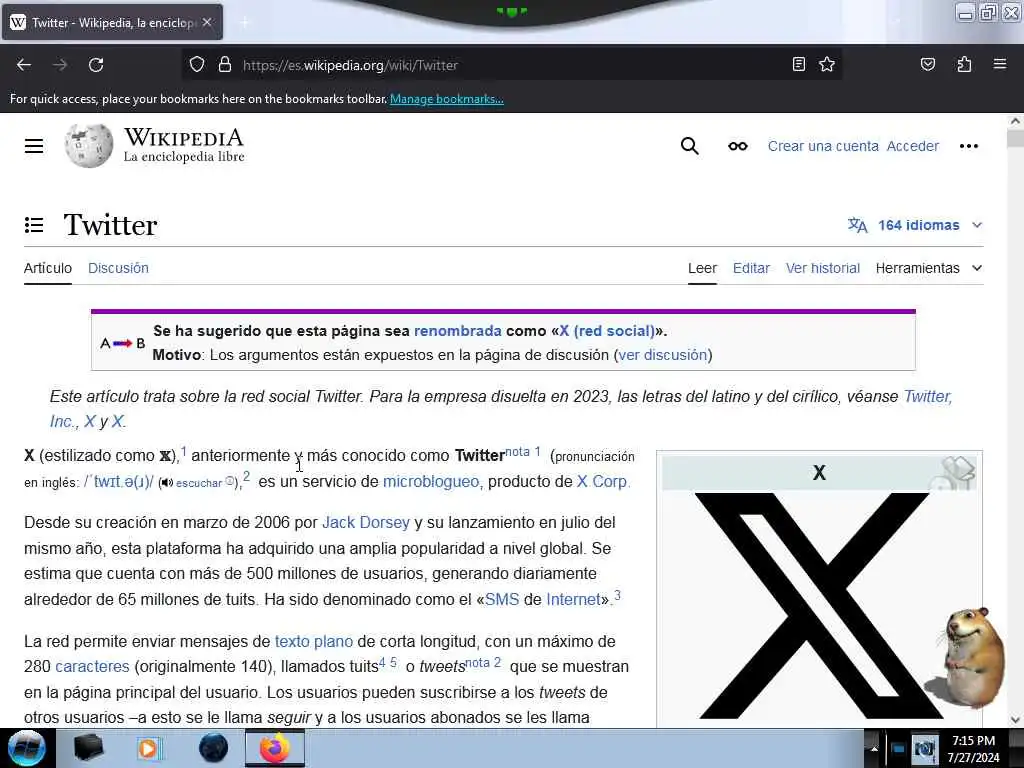The image size is (1024, 768).
Task: Toggle the table of contents icon
Action: 34,225
